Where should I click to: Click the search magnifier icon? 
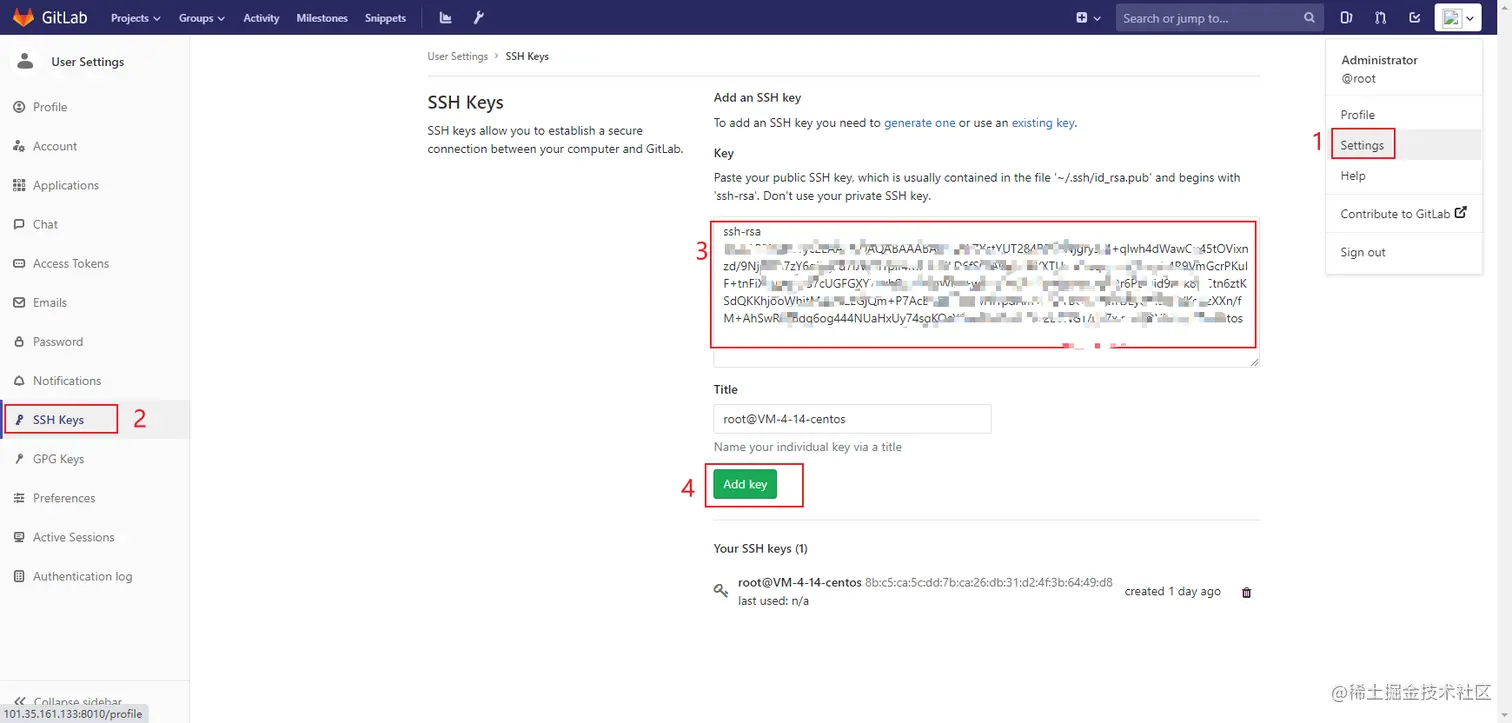[1310, 18]
